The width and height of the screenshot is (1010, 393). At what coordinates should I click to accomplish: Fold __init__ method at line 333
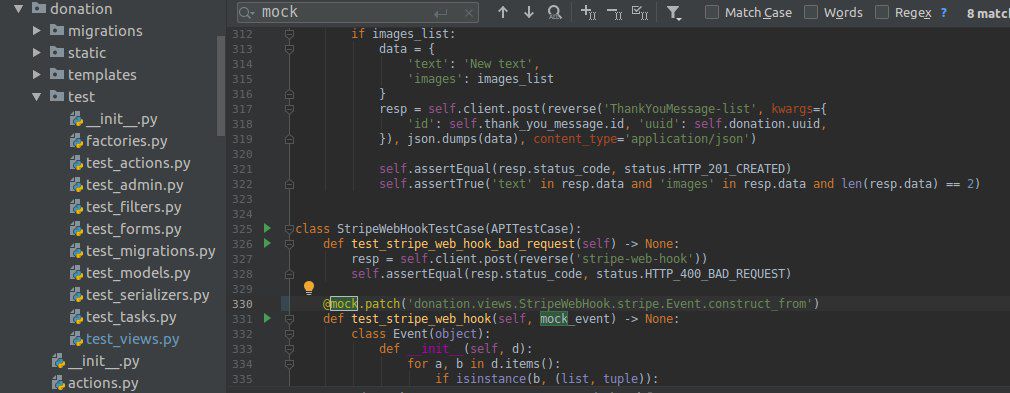(289, 349)
